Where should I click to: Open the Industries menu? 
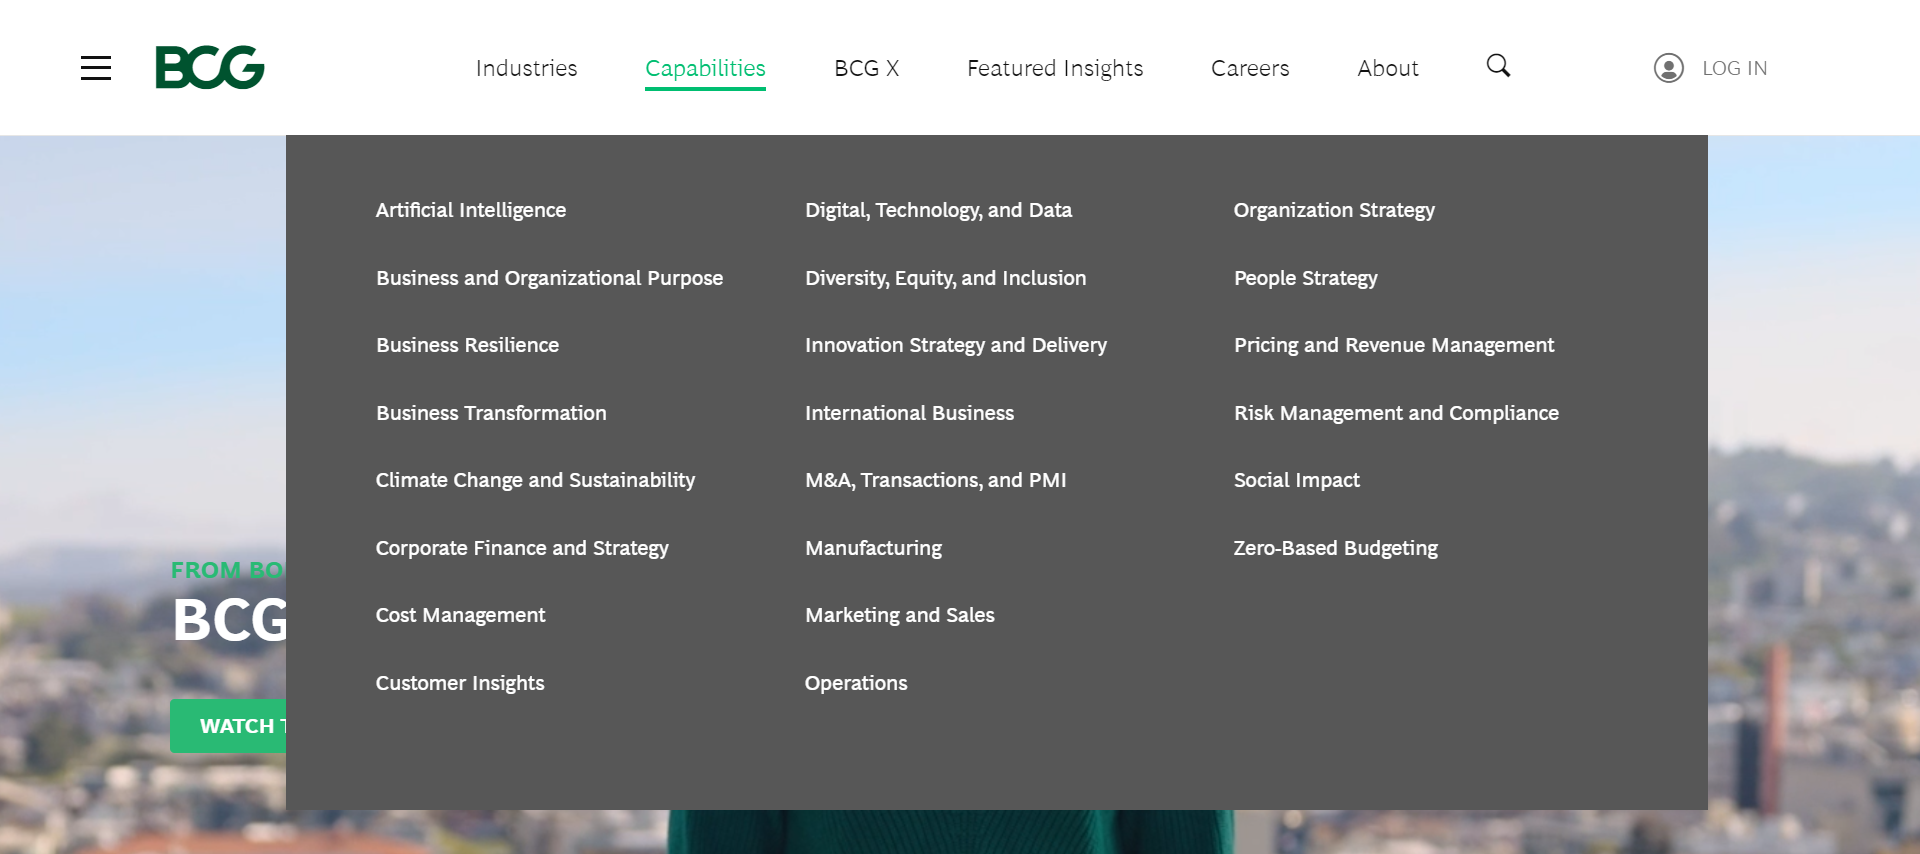click(526, 68)
